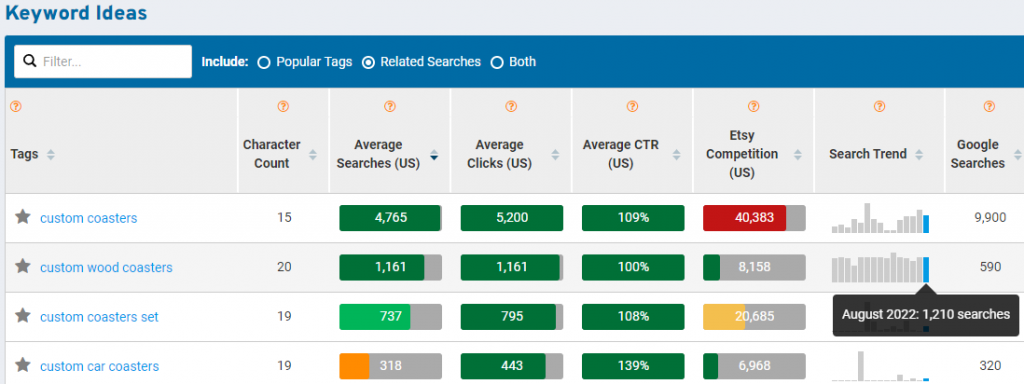Click the orange 318 searches bar
The height and width of the screenshot is (384, 1024).
point(391,366)
